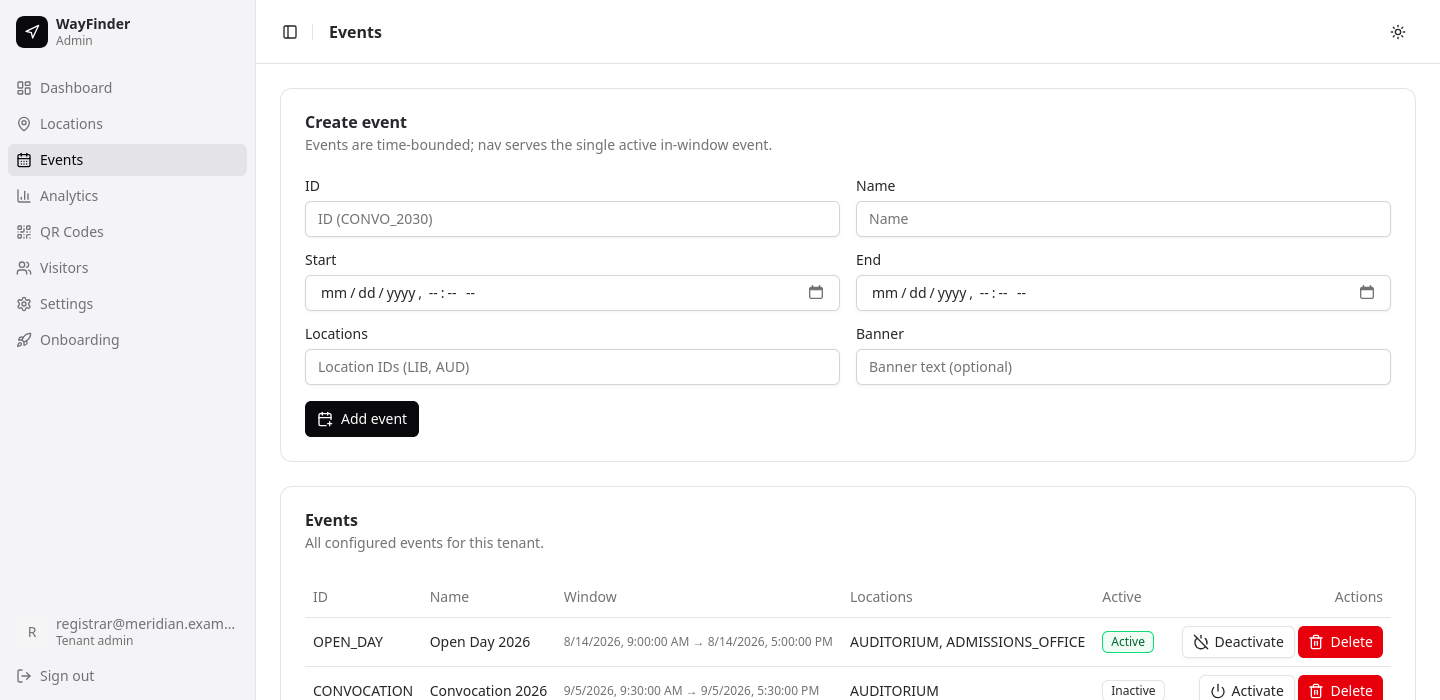Navigate to QR Codes

[128, 232]
